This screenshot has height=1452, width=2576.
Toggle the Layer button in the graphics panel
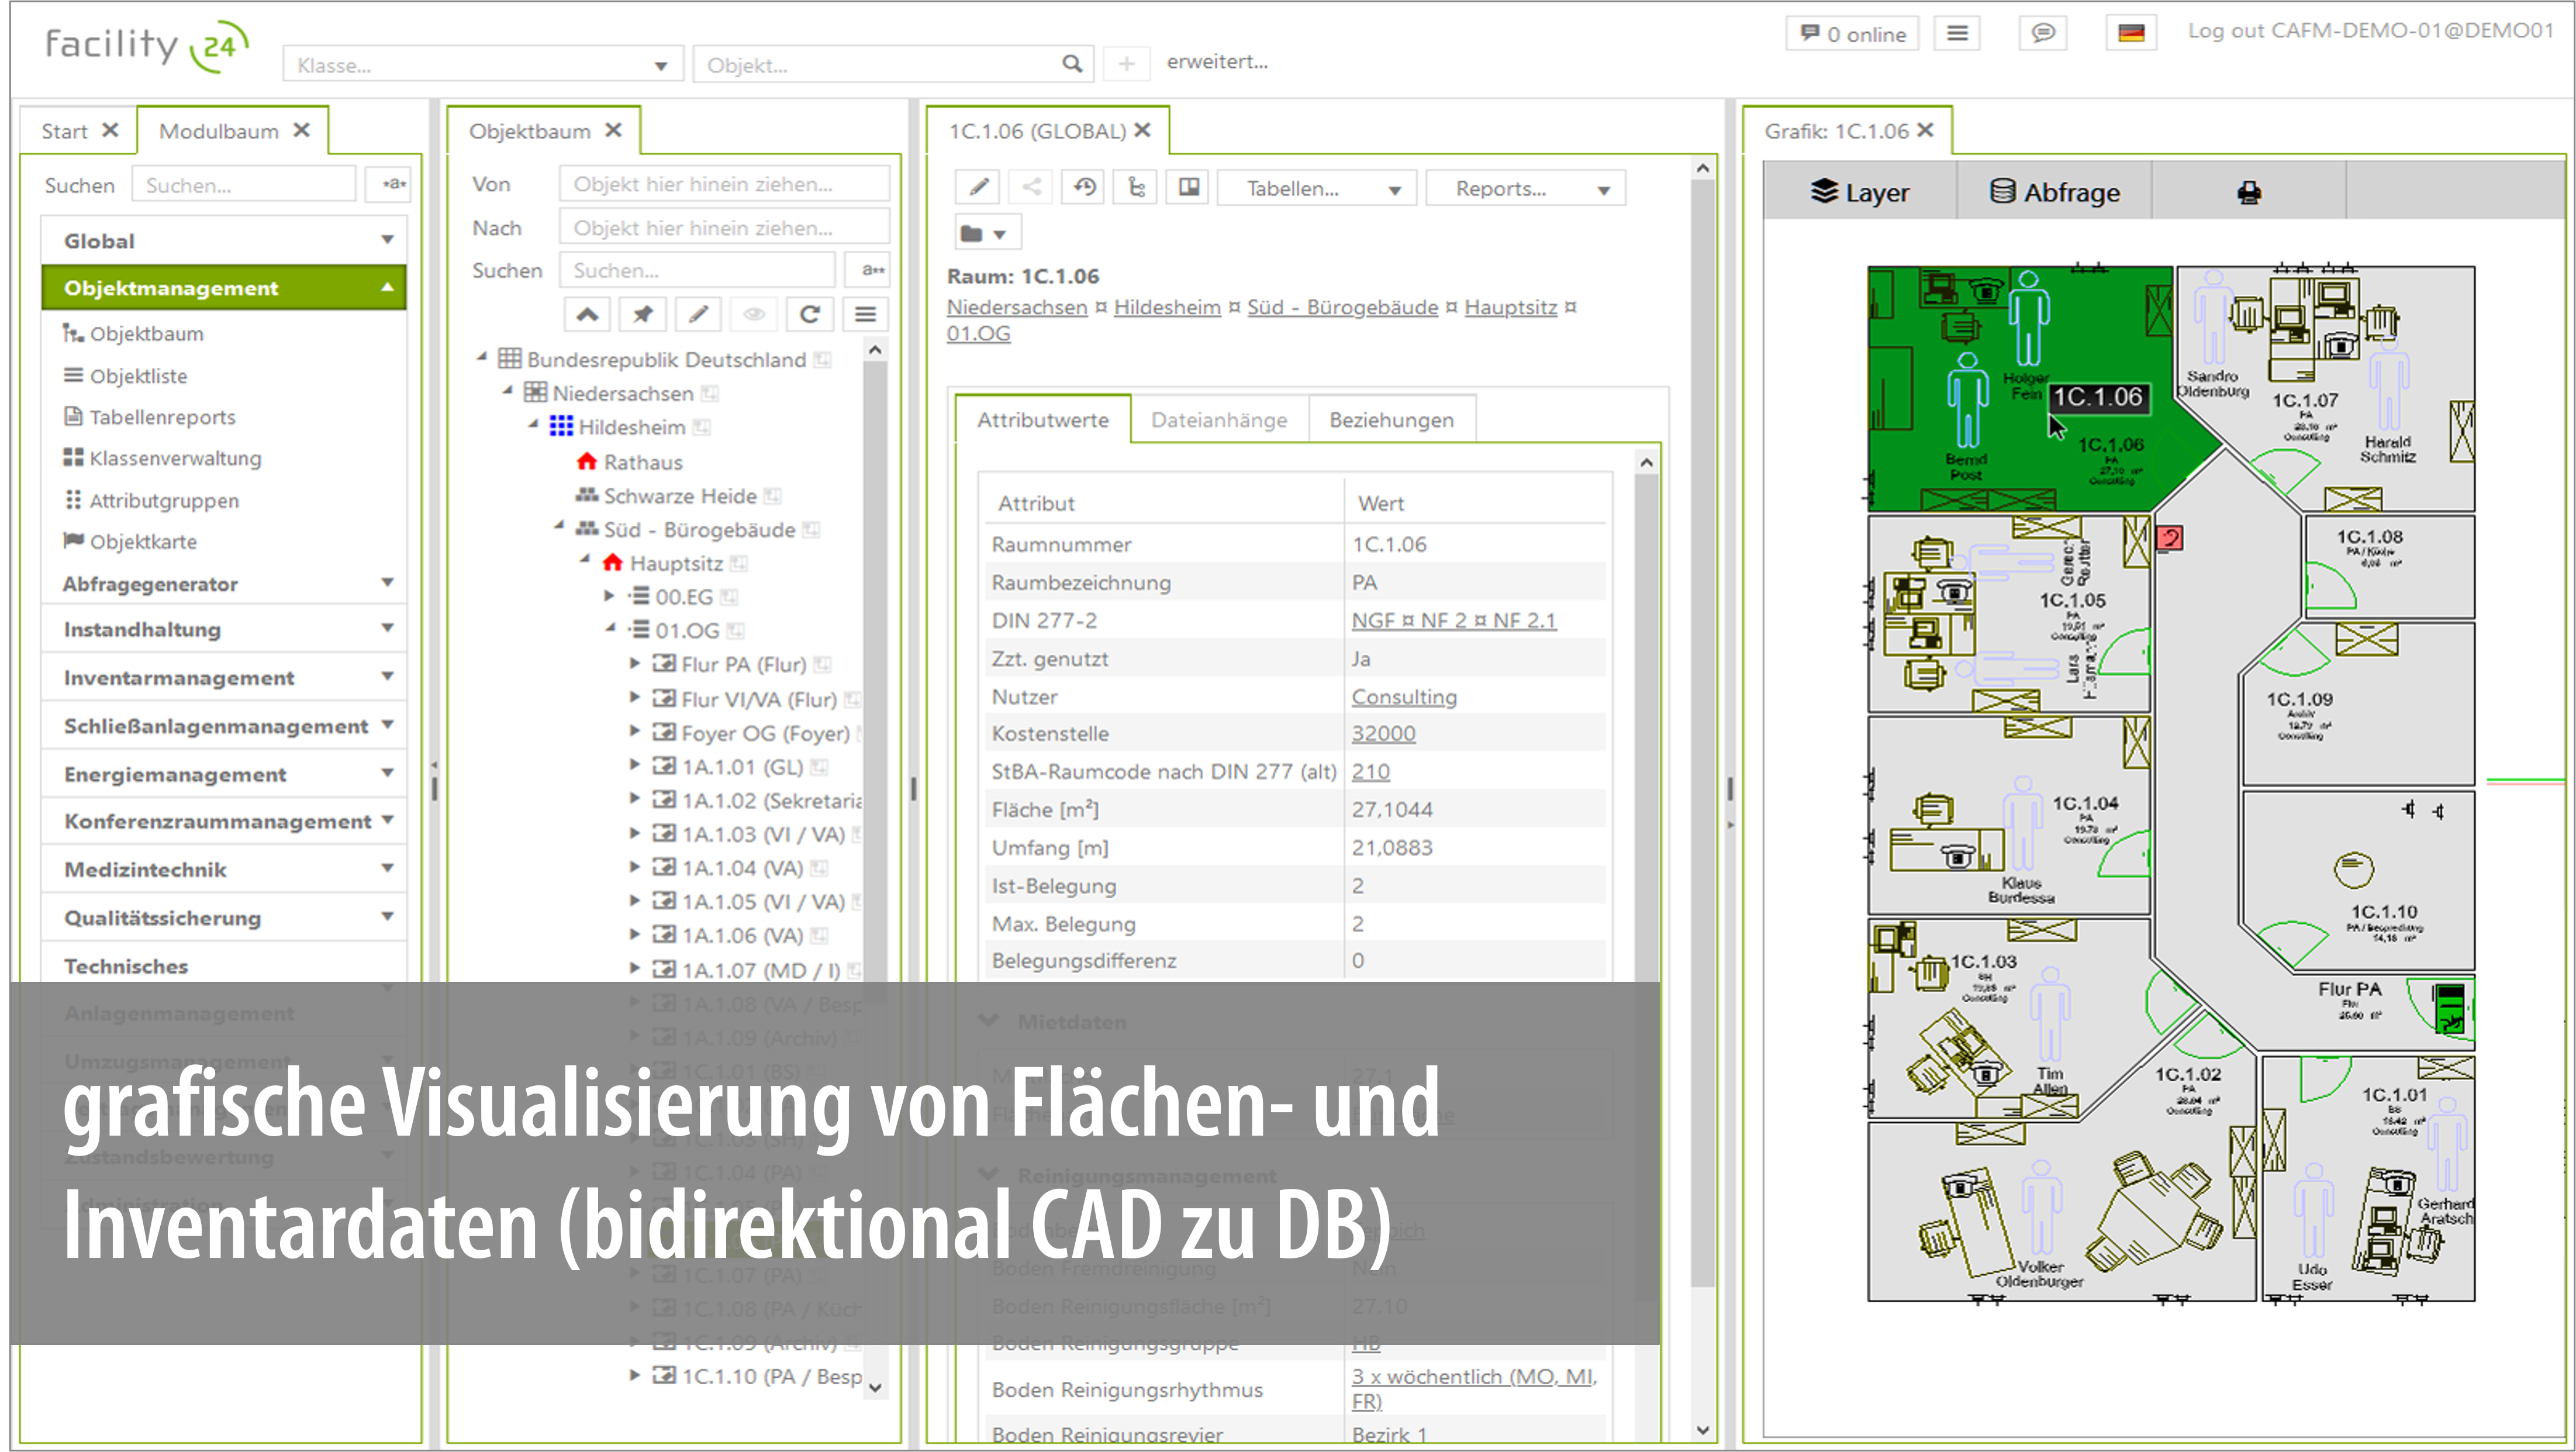pos(1859,192)
